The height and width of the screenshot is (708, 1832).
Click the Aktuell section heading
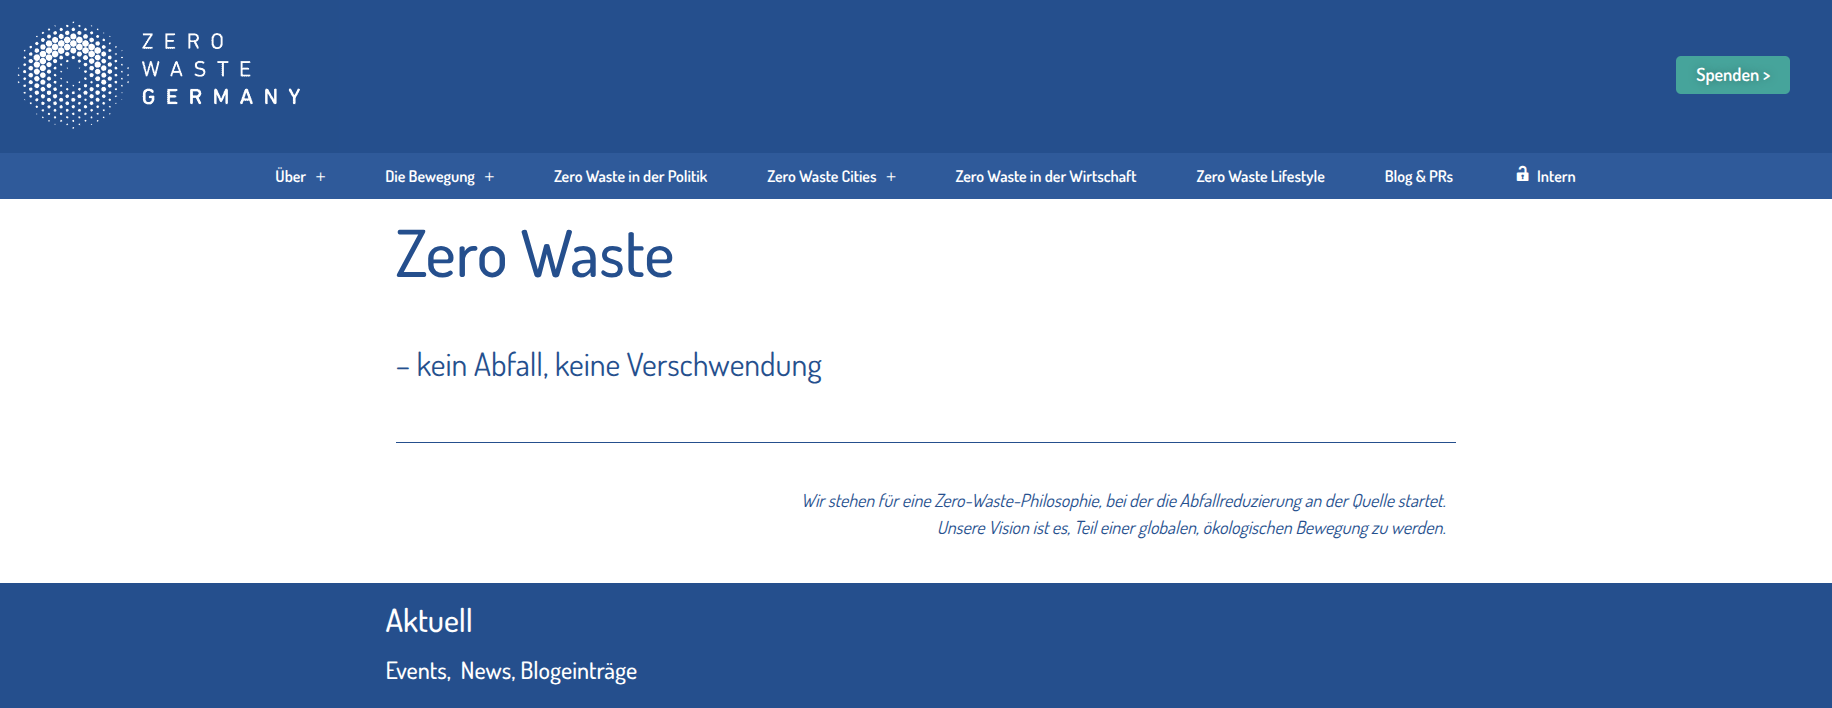(429, 621)
